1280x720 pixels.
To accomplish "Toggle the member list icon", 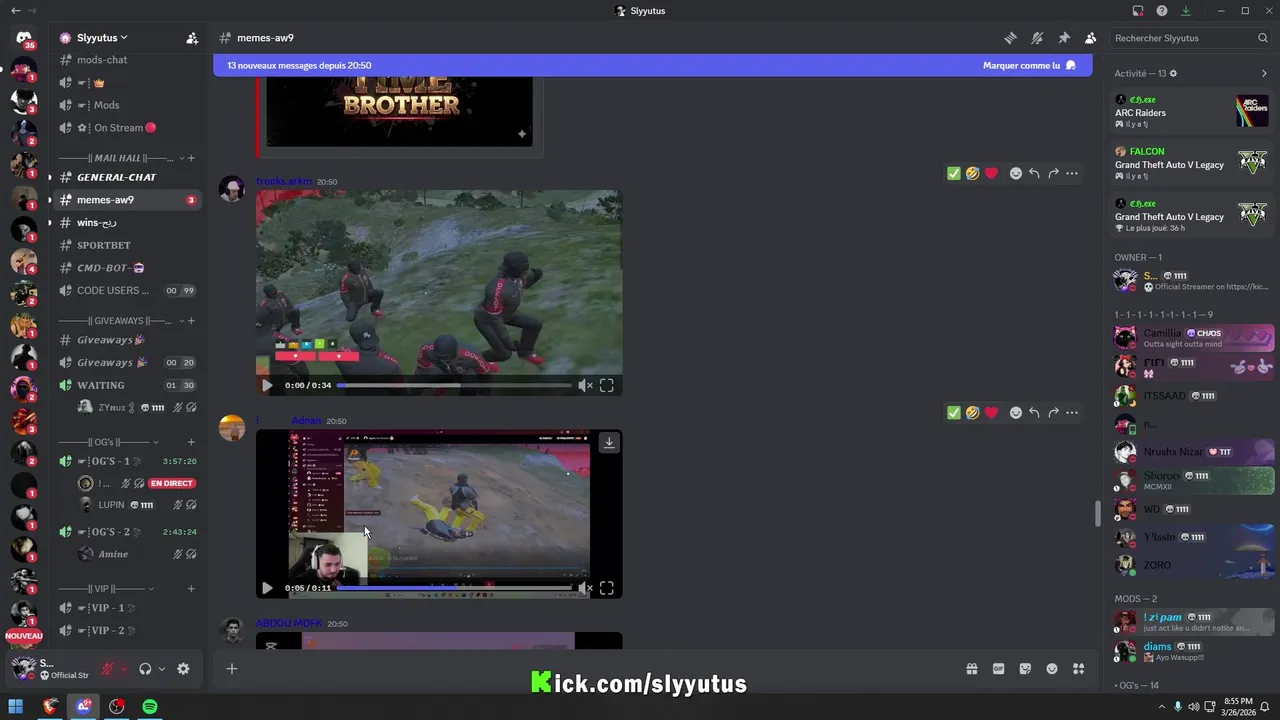I will pyautogui.click(x=1090, y=38).
